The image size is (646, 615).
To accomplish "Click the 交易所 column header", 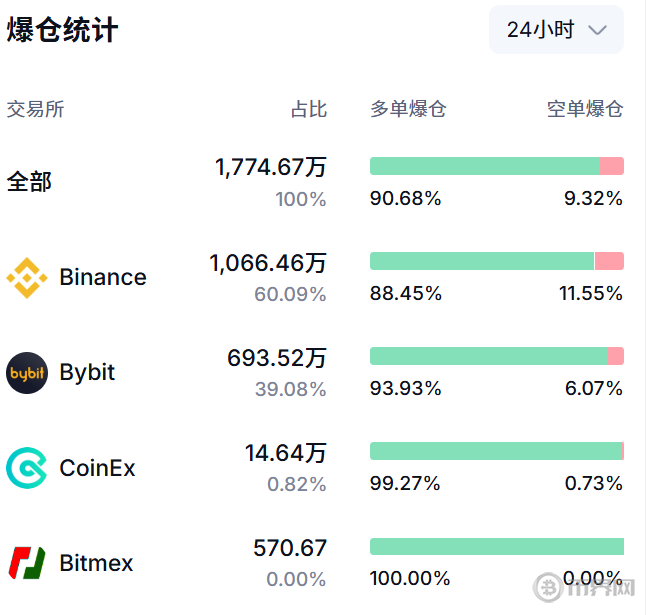I will [x=35, y=109].
